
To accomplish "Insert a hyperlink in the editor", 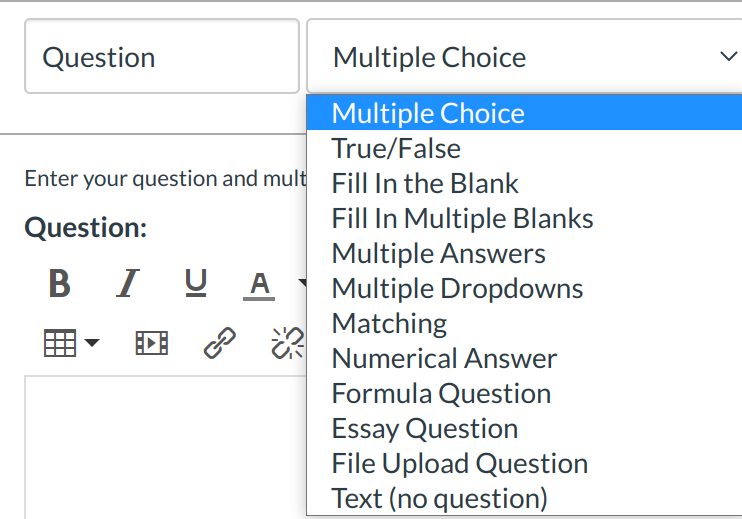I will pyautogui.click(x=219, y=343).
